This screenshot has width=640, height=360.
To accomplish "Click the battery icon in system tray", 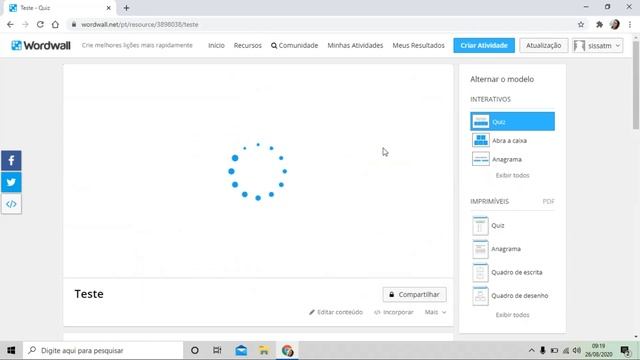I will tap(554, 350).
